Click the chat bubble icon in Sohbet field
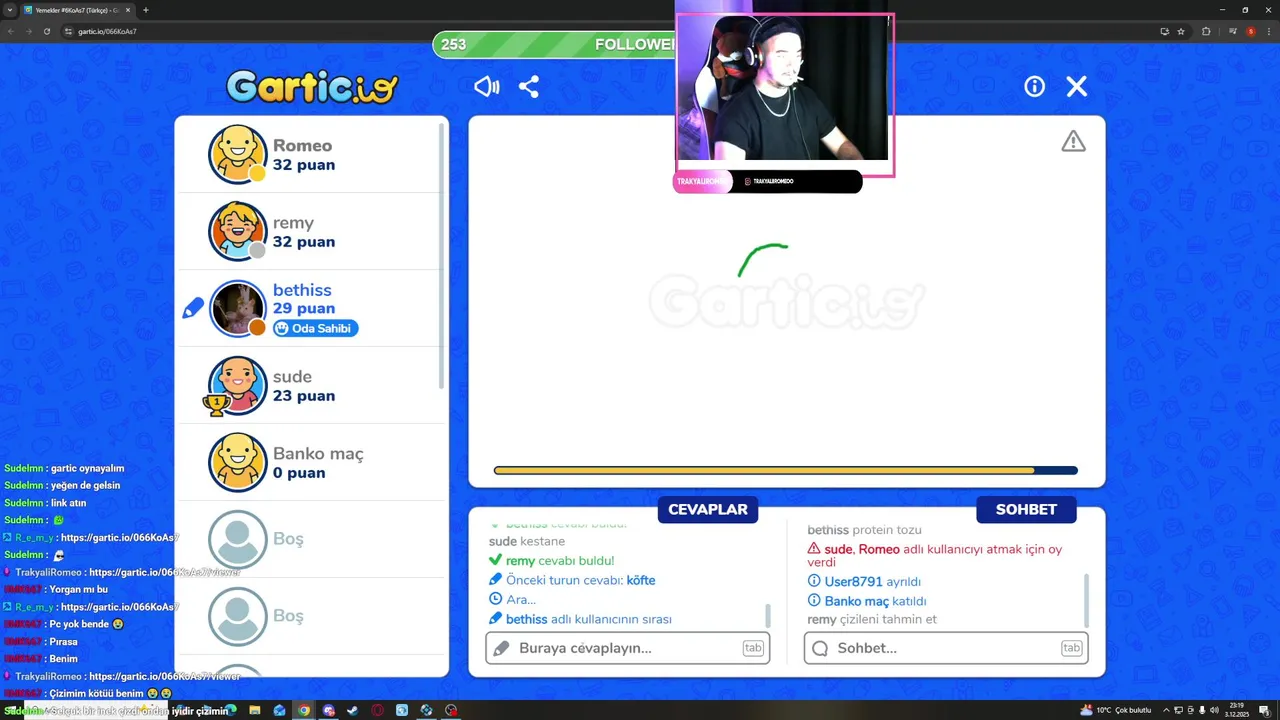1280x720 pixels. [820, 648]
